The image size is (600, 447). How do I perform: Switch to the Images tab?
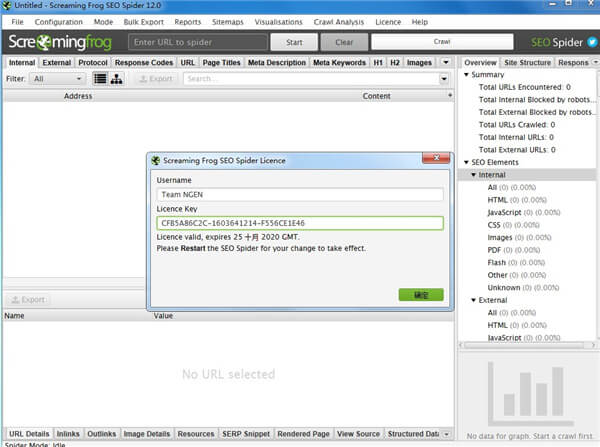pos(419,62)
